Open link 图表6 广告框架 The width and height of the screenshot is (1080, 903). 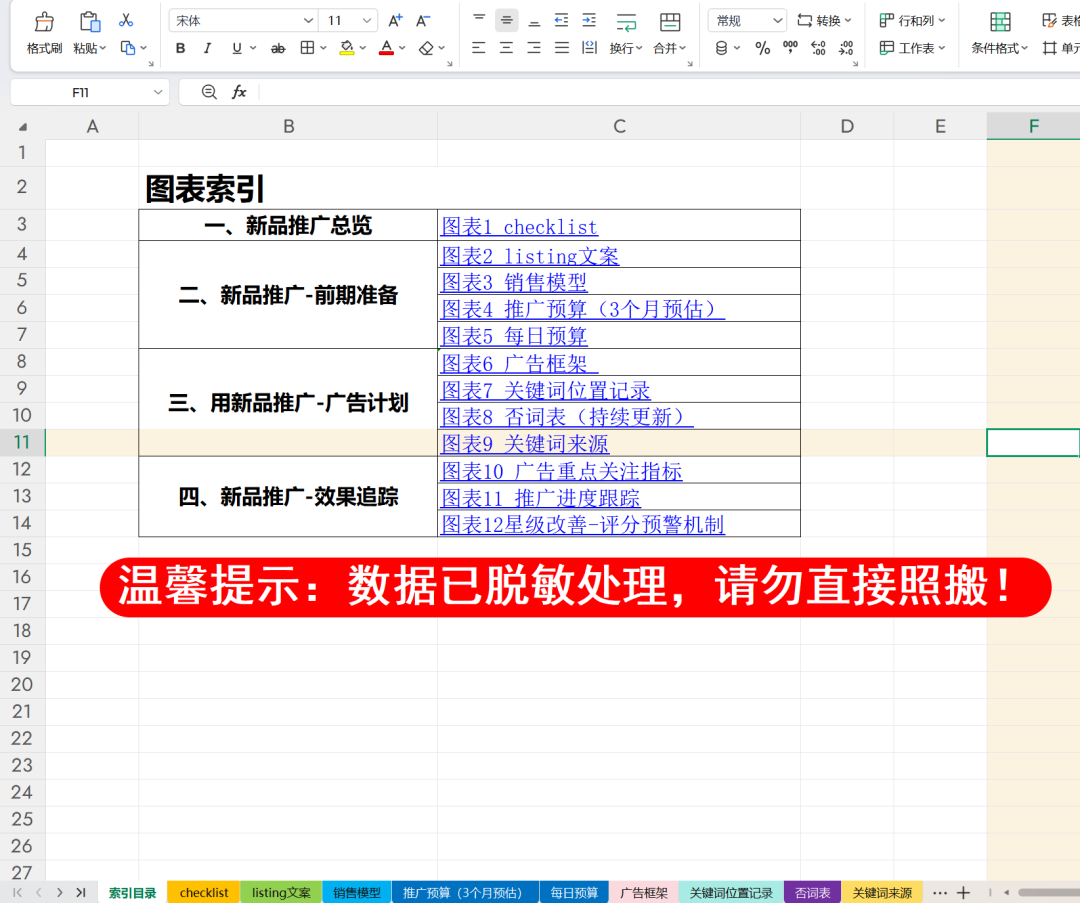click(519, 363)
